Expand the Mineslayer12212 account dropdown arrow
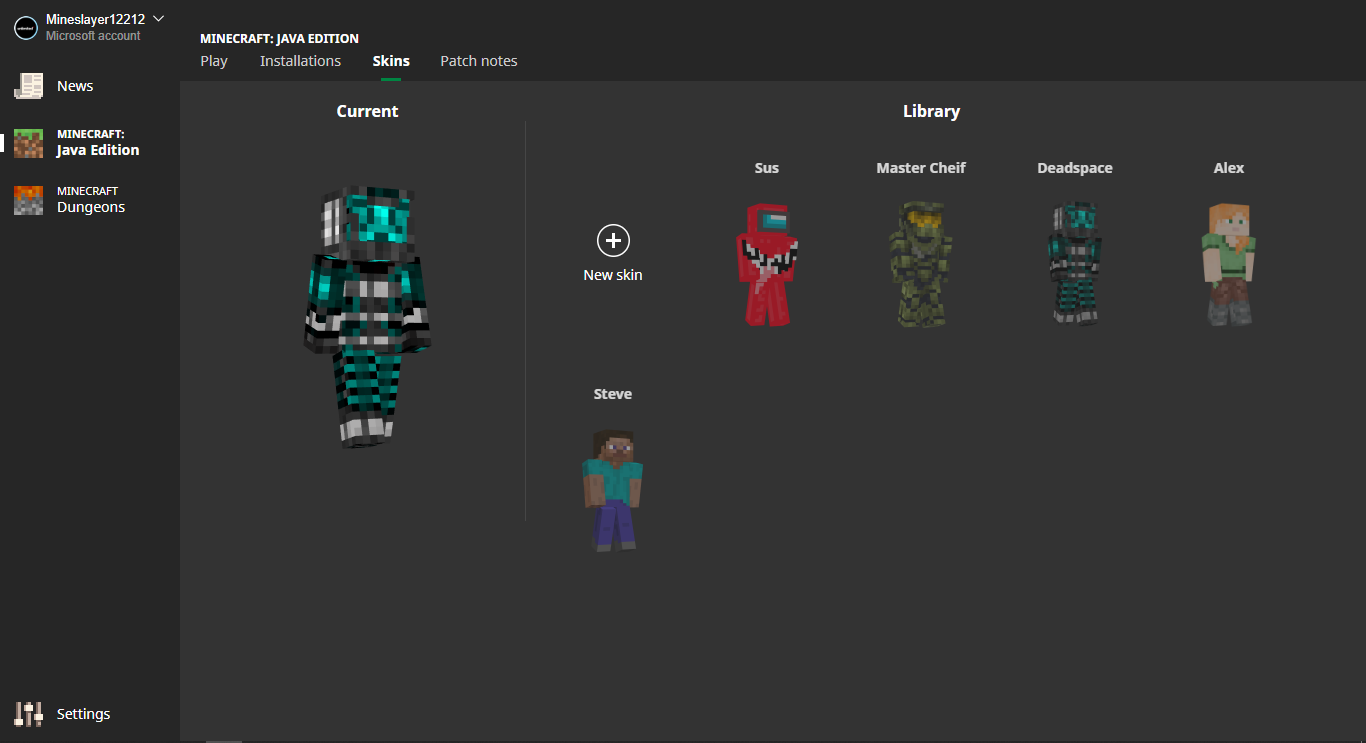The height and width of the screenshot is (743, 1366). 158,19
